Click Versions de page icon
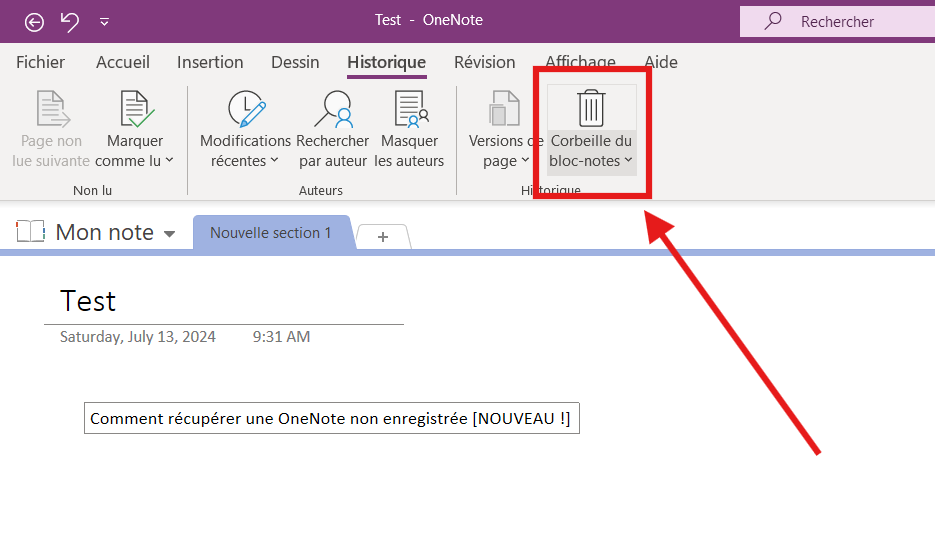The width and height of the screenshot is (935, 557). click(504, 109)
